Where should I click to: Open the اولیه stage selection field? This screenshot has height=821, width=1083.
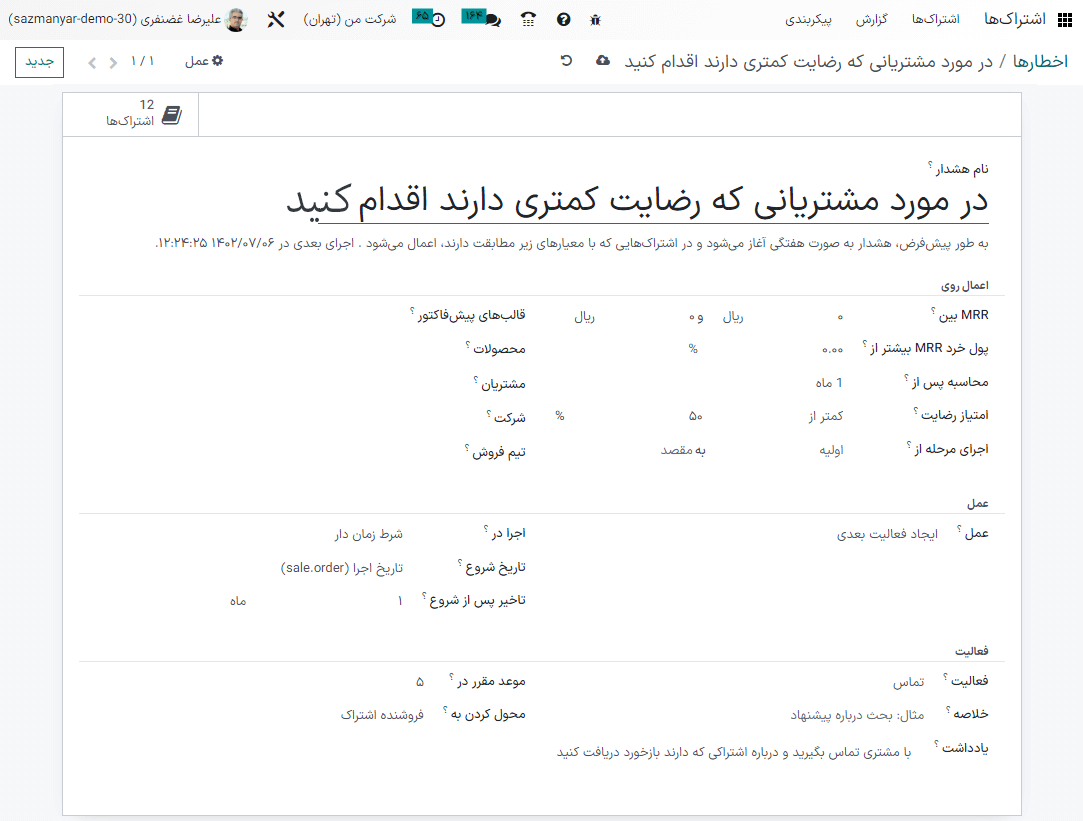(x=832, y=448)
